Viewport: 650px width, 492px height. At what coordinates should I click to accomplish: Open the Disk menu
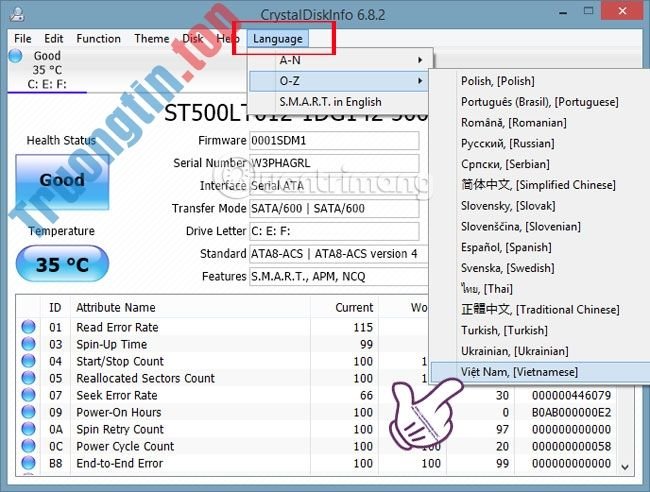pyautogui.click(x=192, y=39)
